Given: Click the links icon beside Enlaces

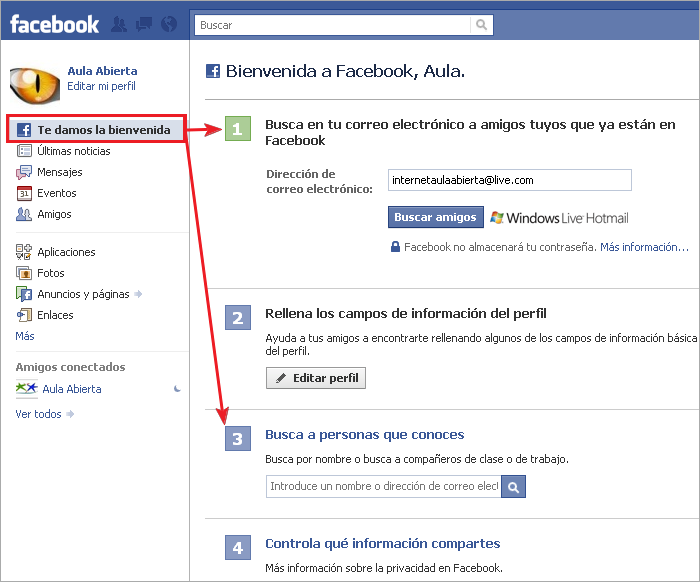Looking at the screenshot, I should (24, 315).
